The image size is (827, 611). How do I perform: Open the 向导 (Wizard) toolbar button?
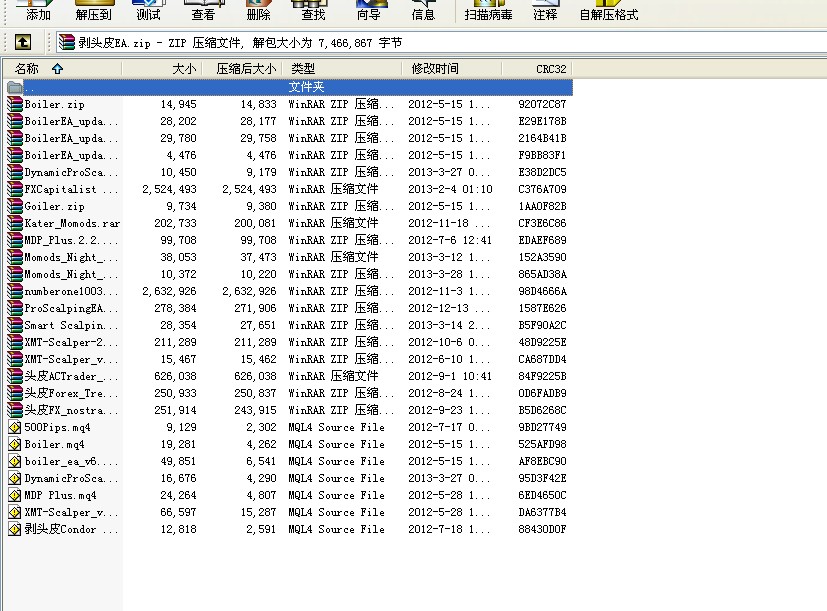pos(368,12)
